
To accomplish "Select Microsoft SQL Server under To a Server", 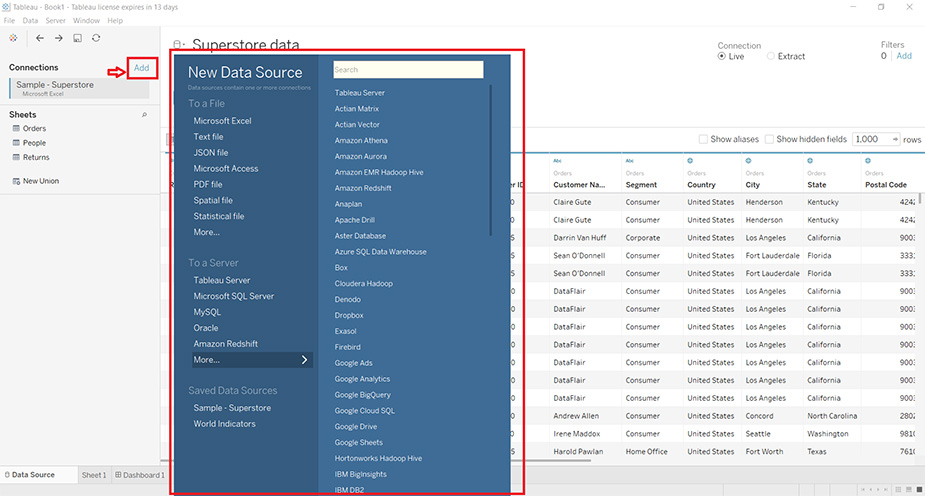I will tap(234, 296).
